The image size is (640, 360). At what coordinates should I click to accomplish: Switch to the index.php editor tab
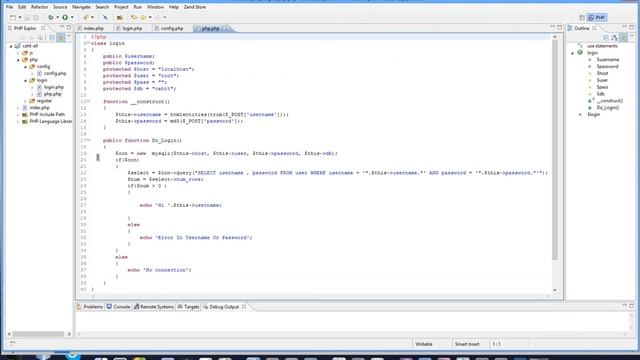click(x=93, y=29)
